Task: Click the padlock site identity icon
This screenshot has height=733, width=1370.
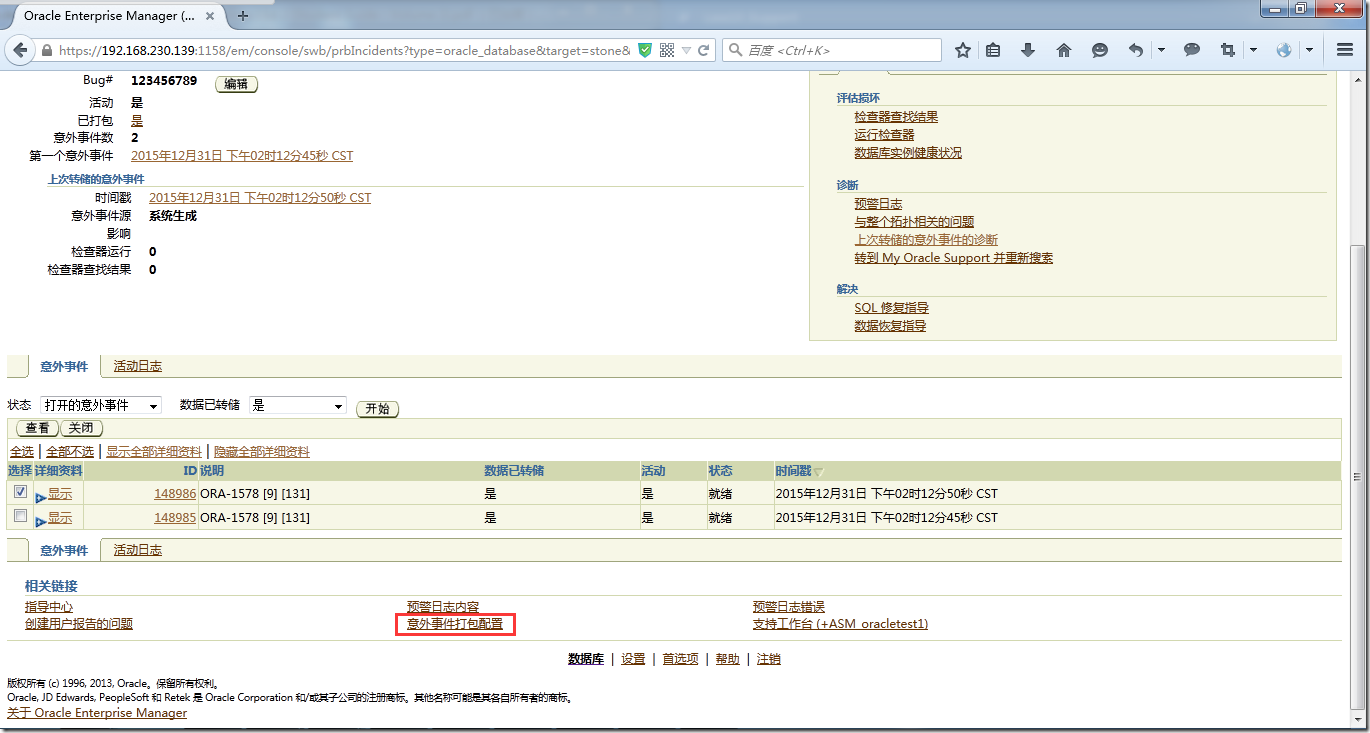Action: [x=46, y=50]
